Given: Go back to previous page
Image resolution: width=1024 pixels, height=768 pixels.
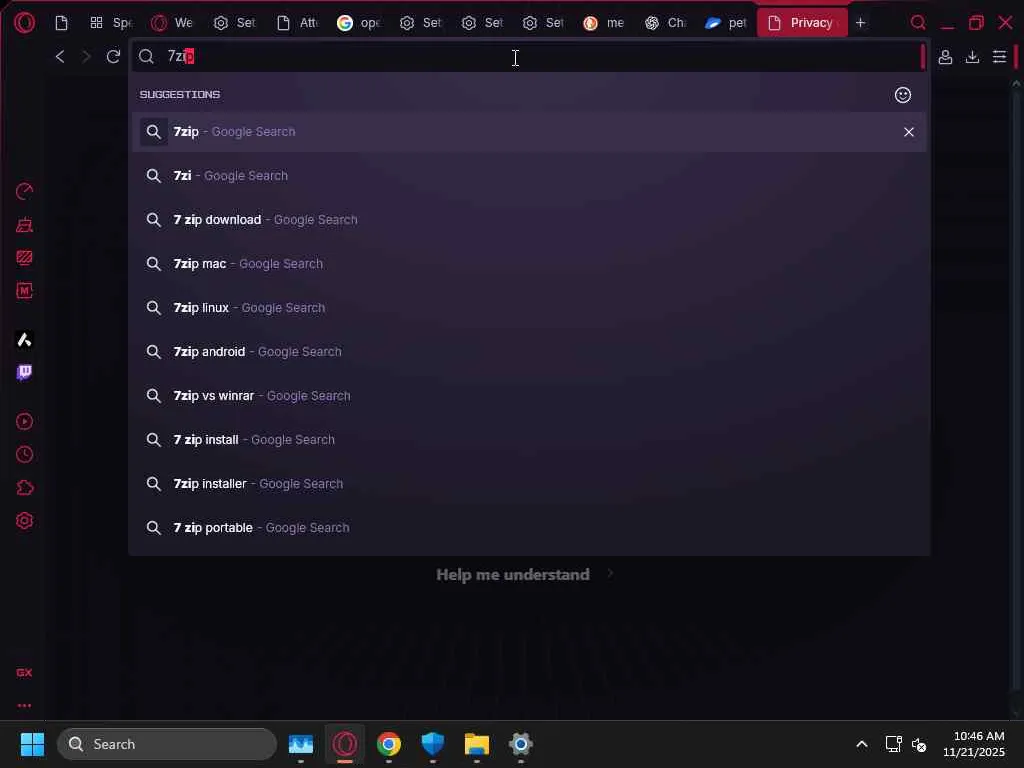Looking at the screenshot, I should [60, 57].
